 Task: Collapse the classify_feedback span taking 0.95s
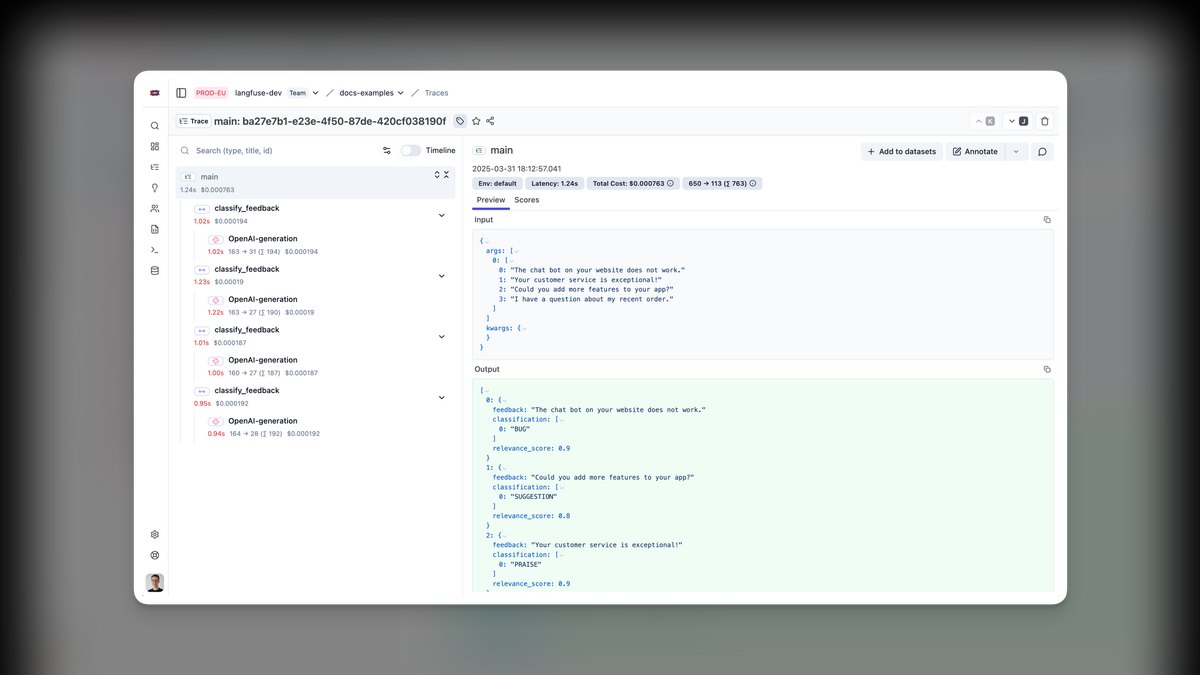point(442,398)
